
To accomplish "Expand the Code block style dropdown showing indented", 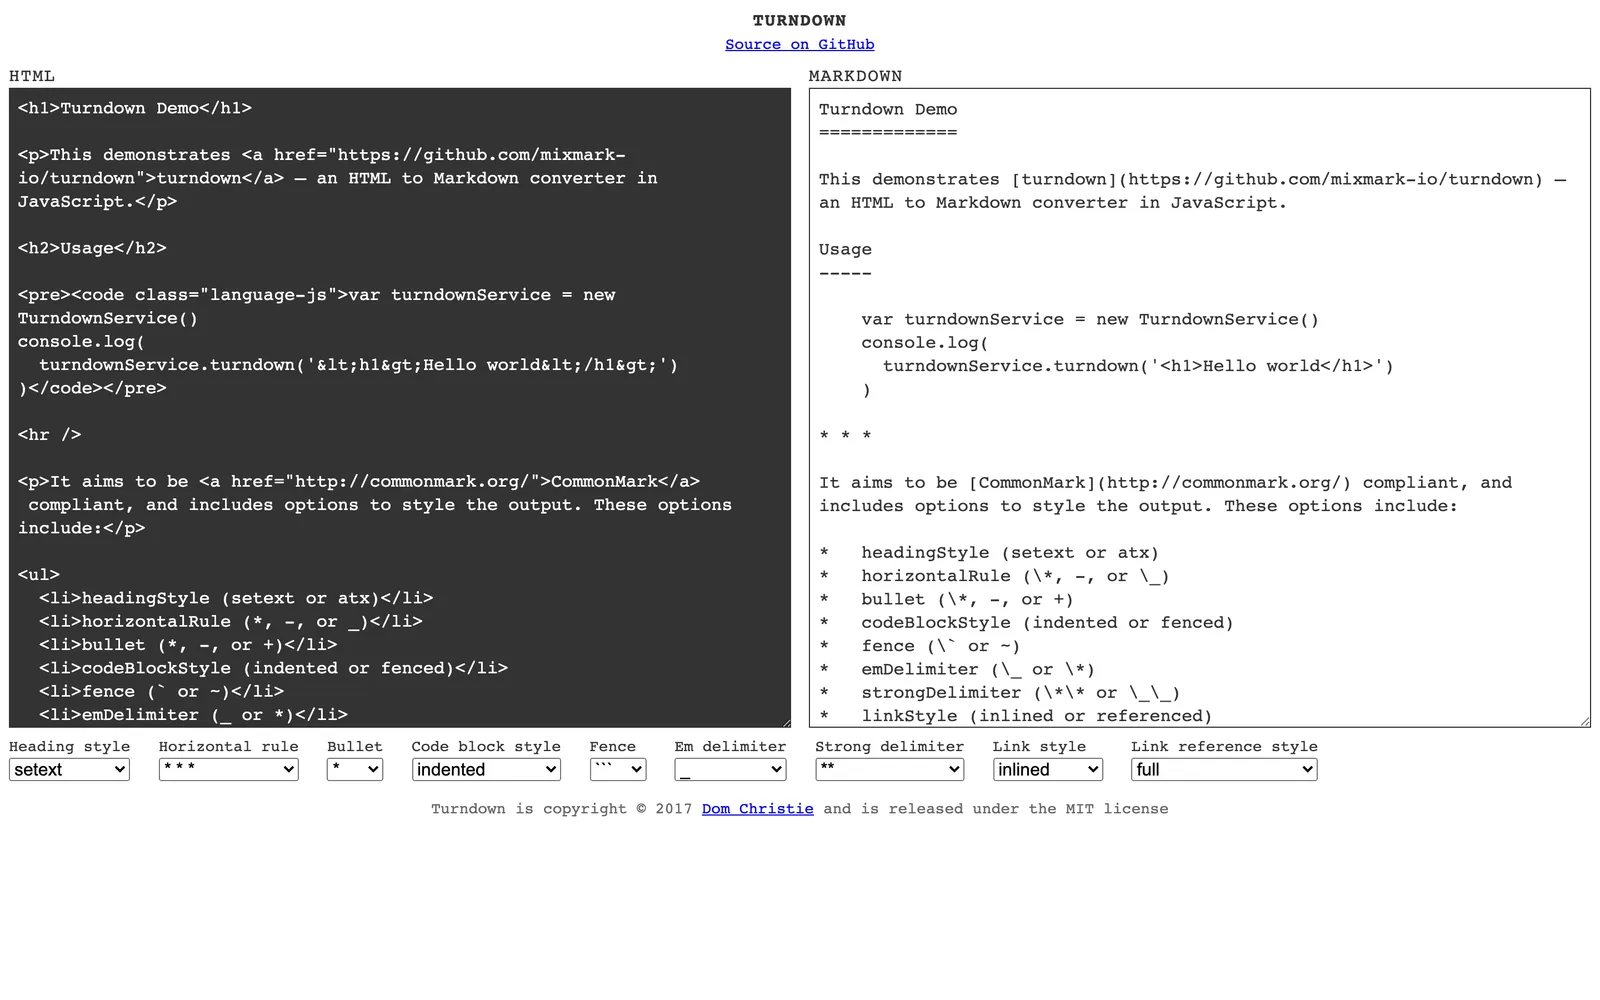I will pos(486,769).
